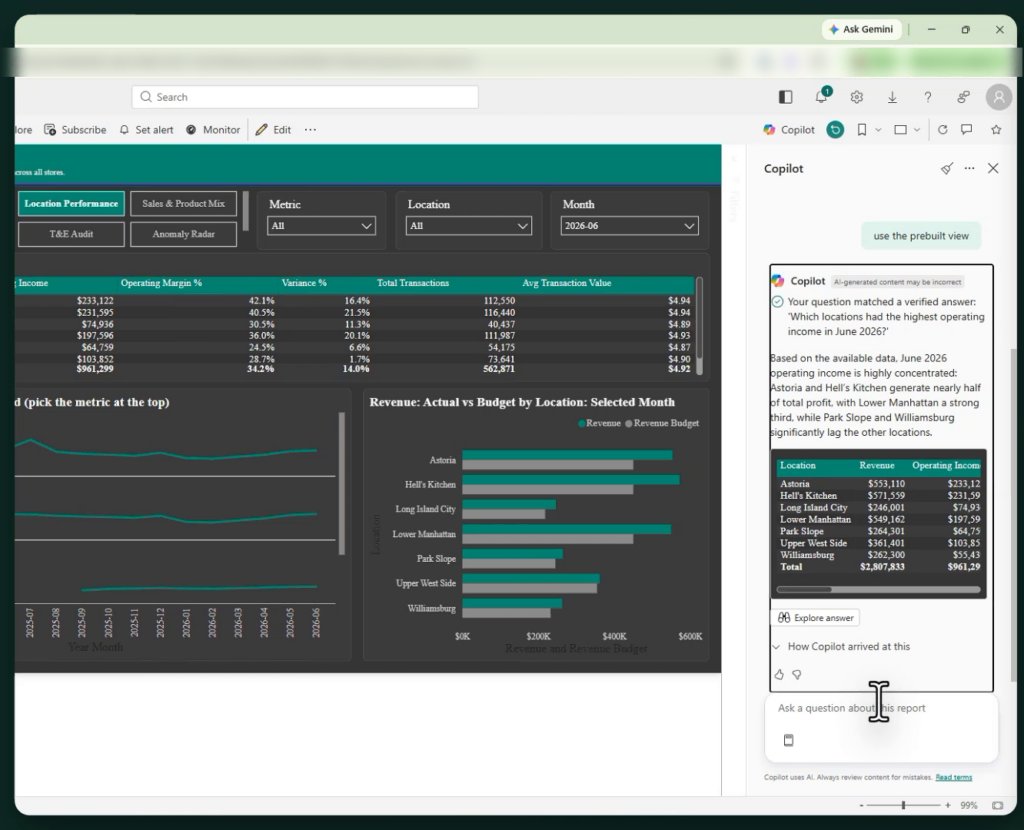
Task: Click the Ask a question input field
Action: coord(881,709)
